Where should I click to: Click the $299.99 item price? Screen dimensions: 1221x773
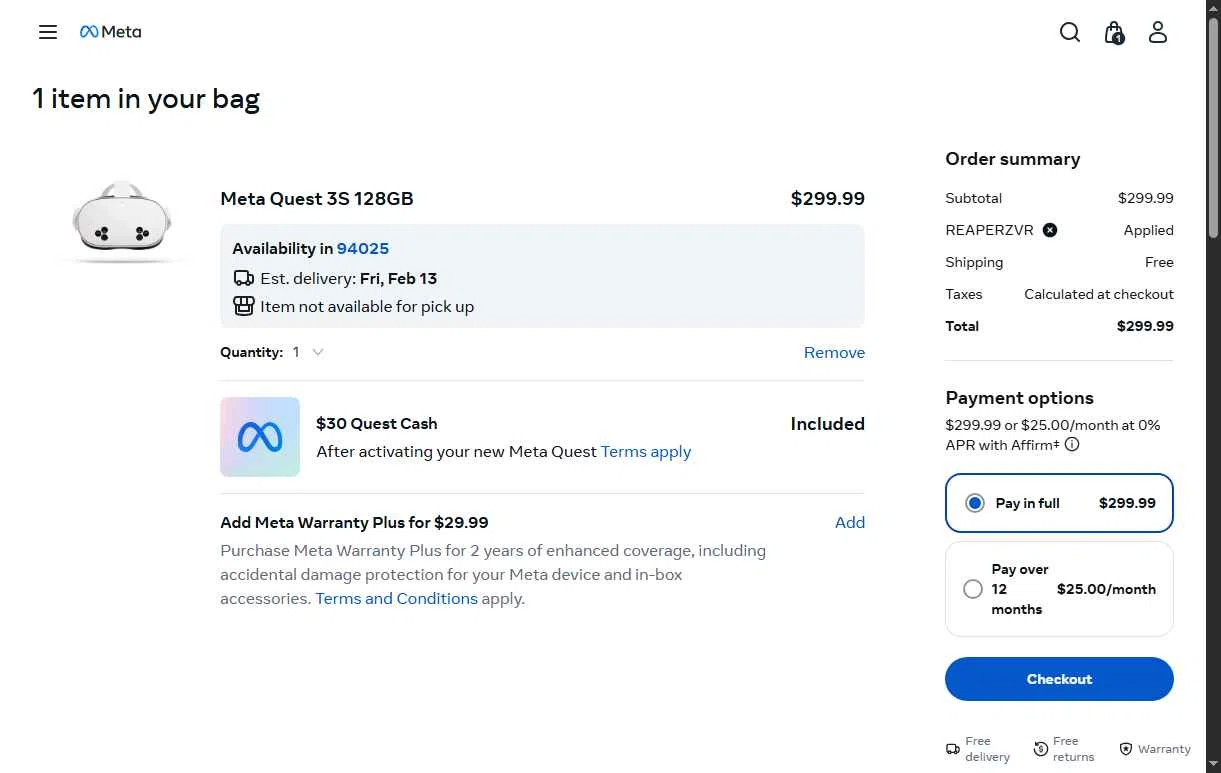[828, 198]
